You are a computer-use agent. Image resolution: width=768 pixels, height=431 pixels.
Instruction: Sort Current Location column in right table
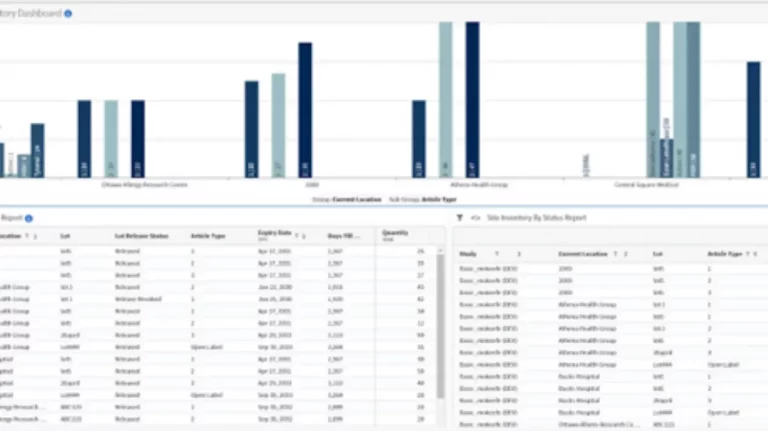point(627,254)
